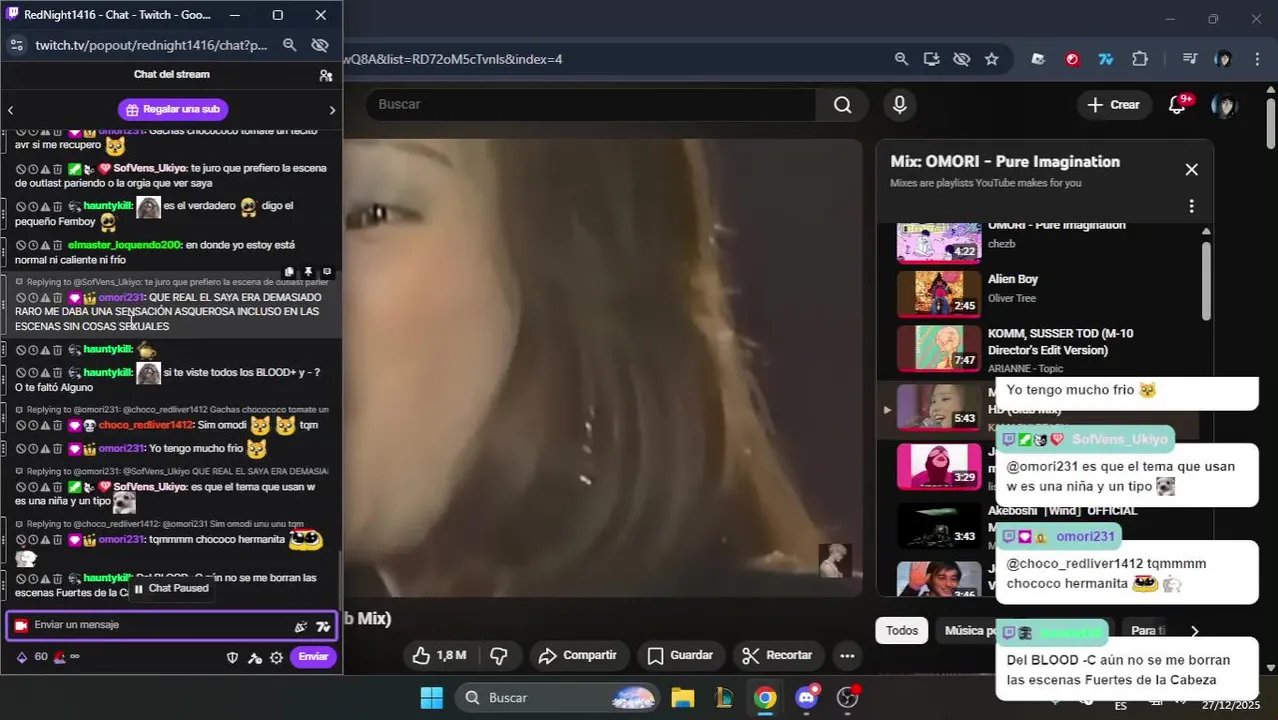Viewport: 1278px width, 720px height.
Task: Open the Chrome three-dot menu
Action: pyautogui.click(x=1256, y=59)
